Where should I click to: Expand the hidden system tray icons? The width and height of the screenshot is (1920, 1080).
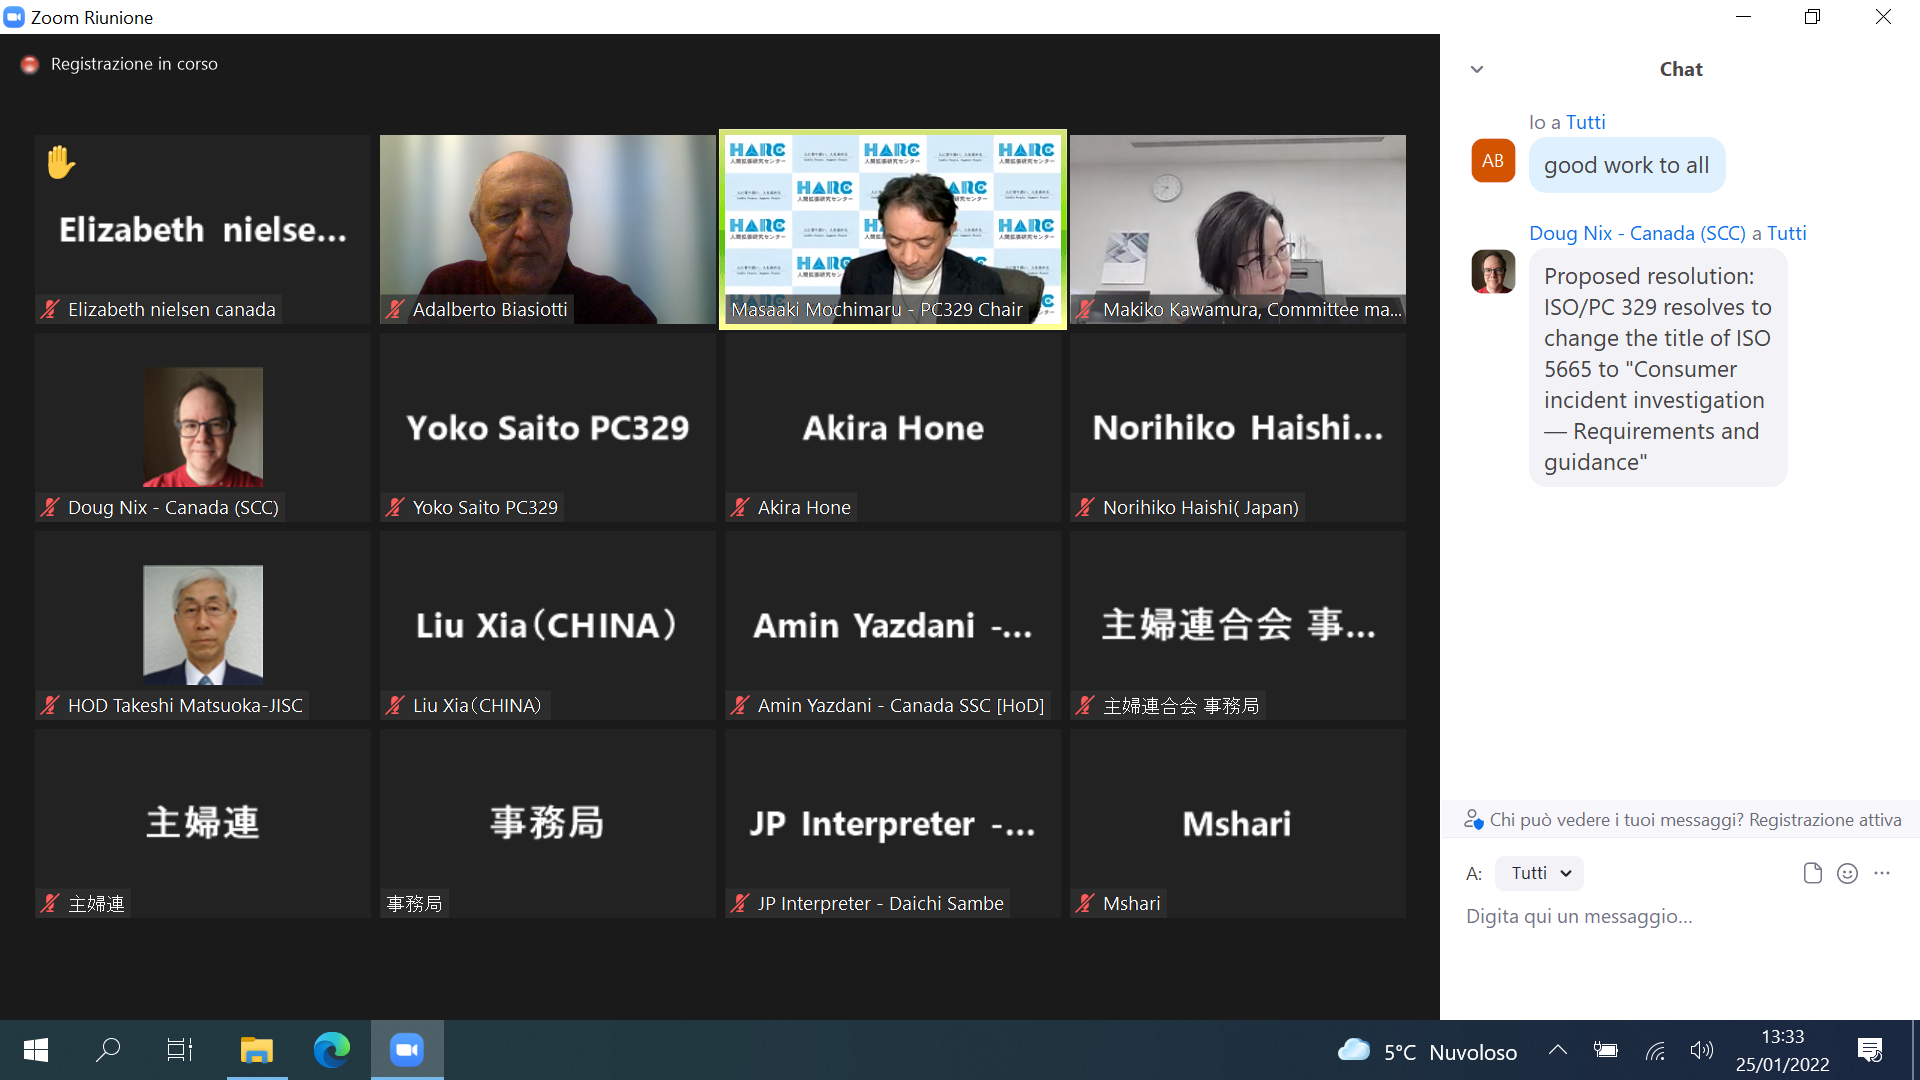[x=1557, y=1050]
